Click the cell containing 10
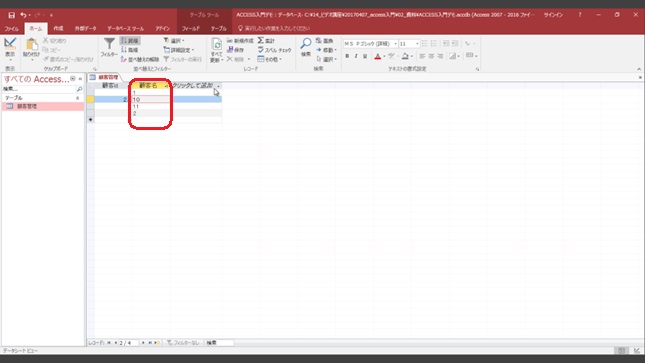The height and width of the screenshot is (363, 645). [150, 99]
